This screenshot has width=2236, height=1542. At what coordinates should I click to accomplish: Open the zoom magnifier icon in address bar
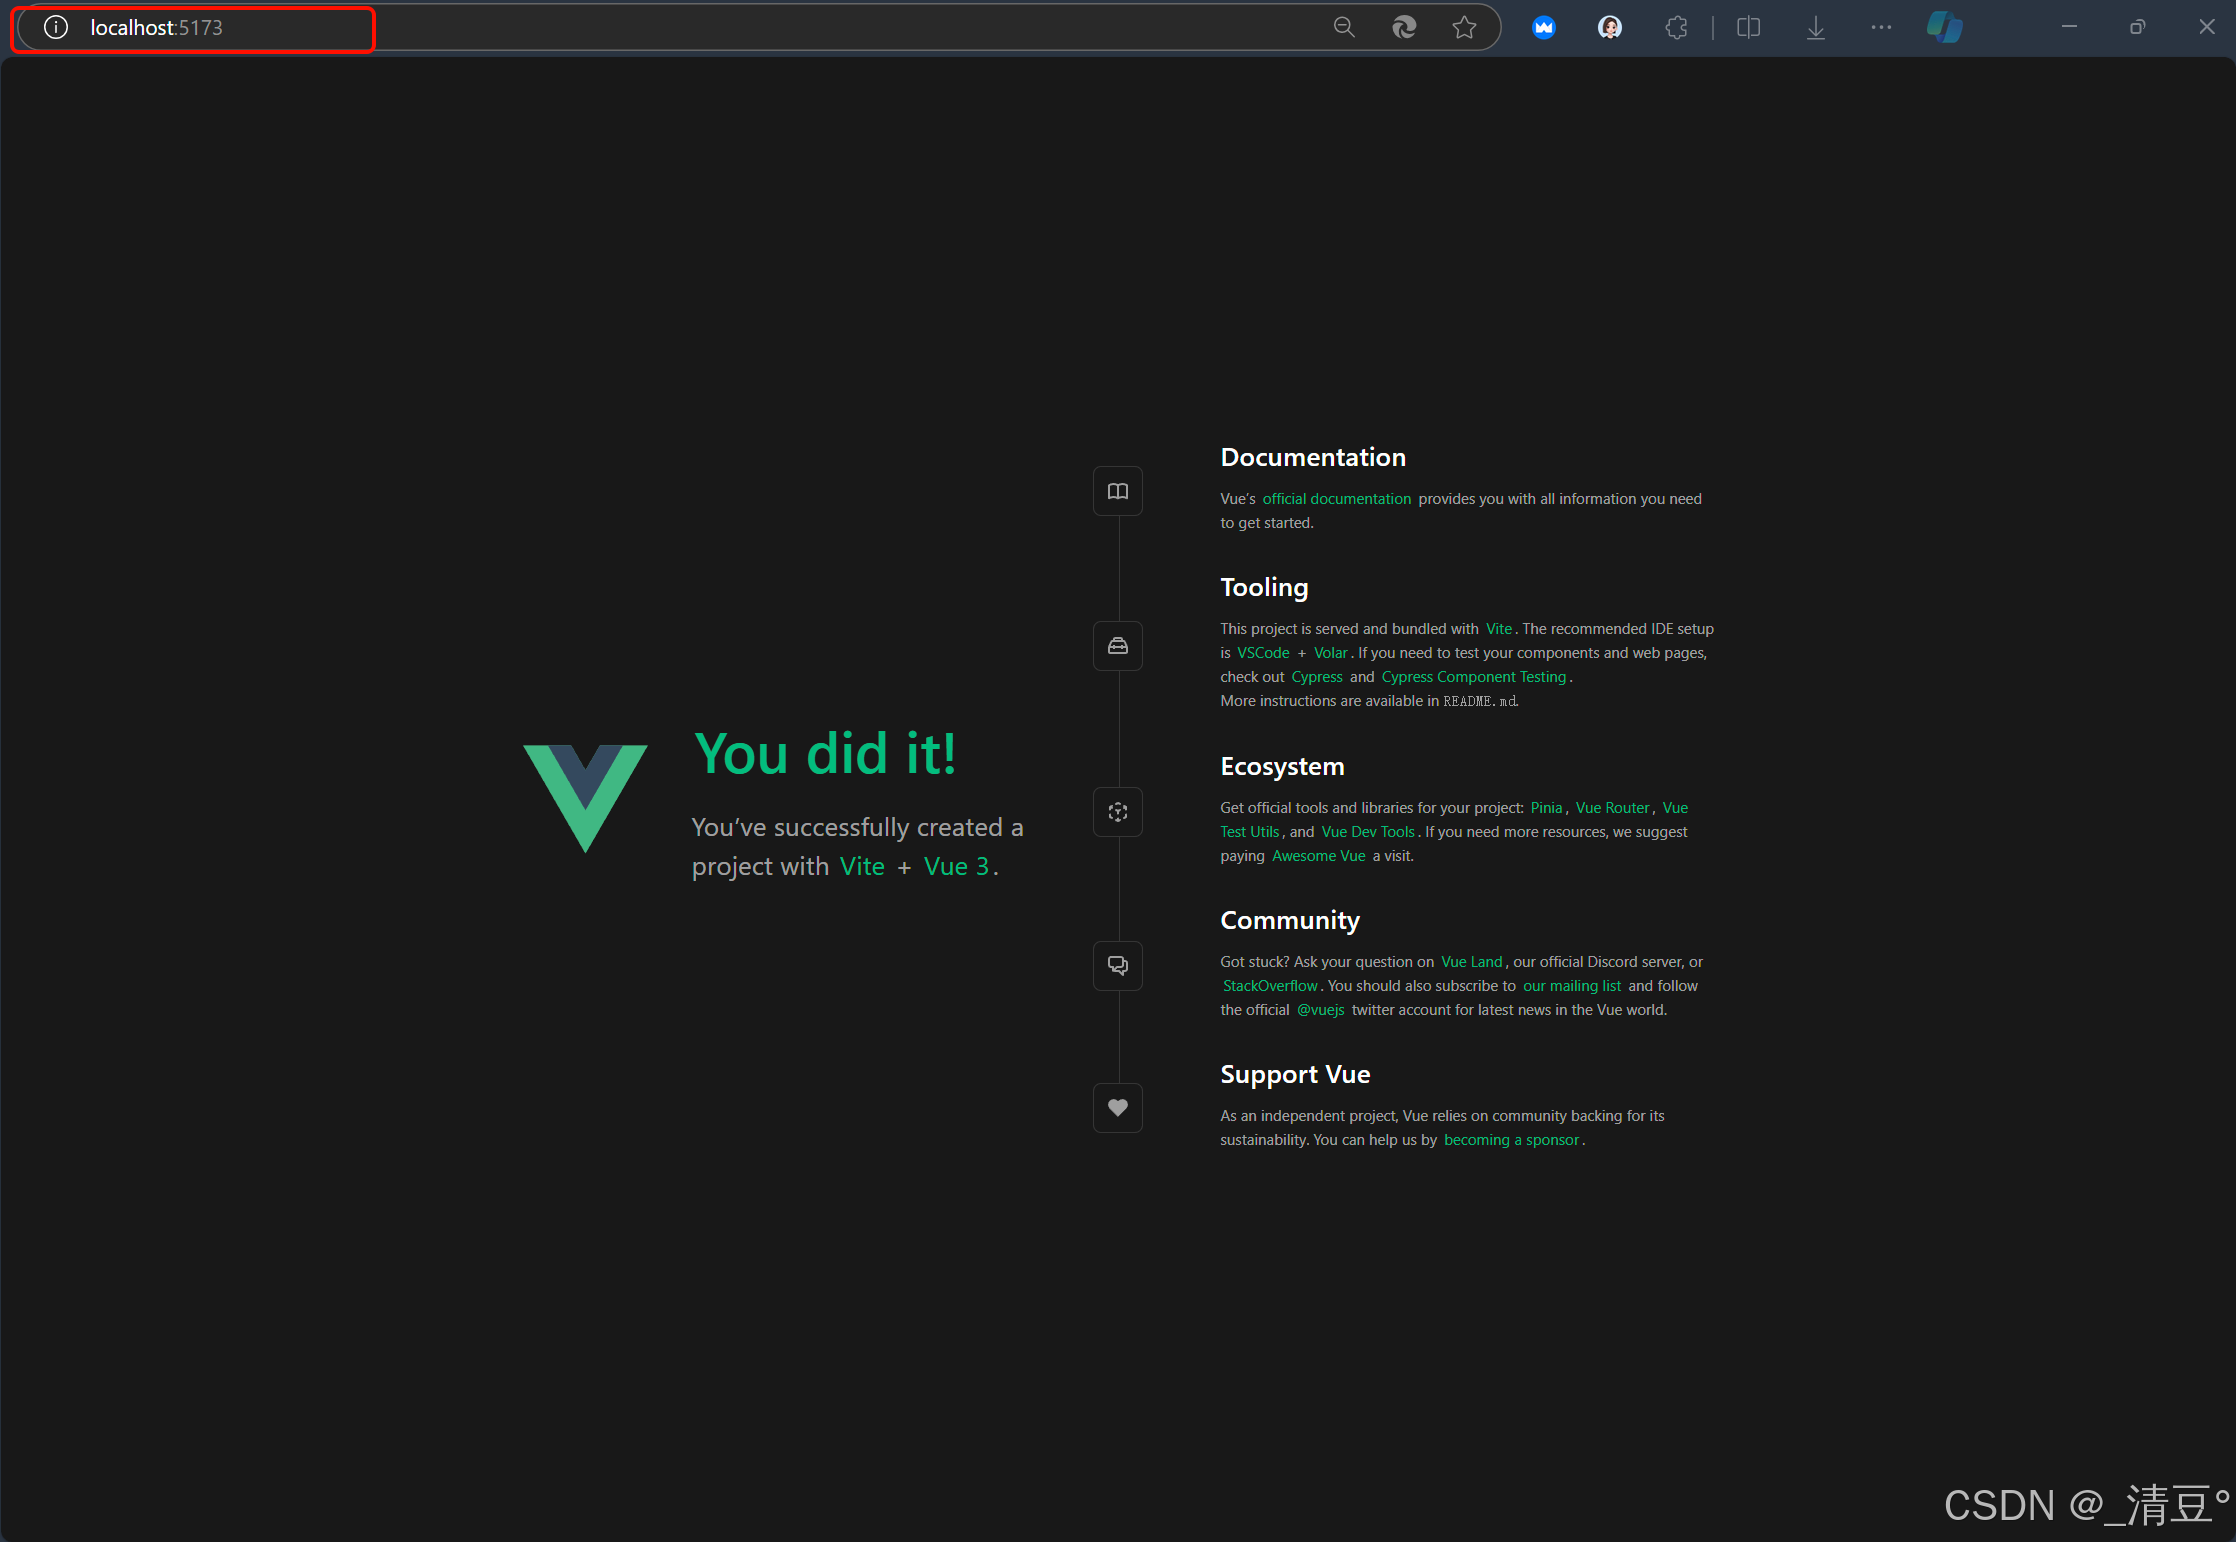[1344, 28]
